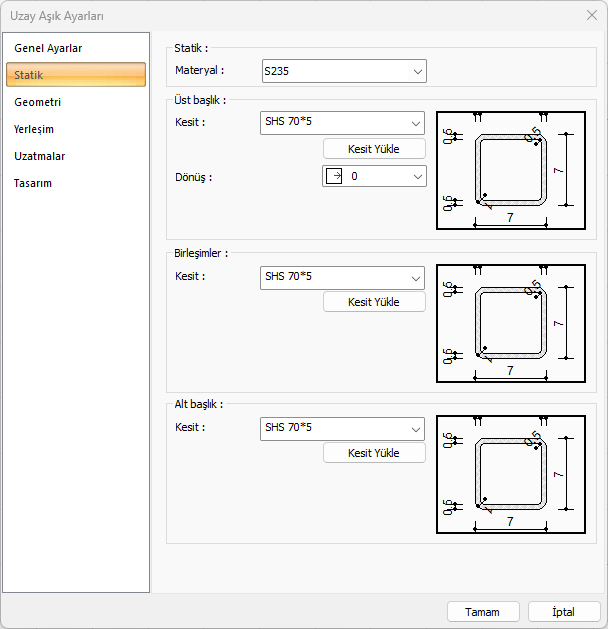Cancel the dialog with İptal
Screen dimensions: 608x629
tap(564, 611)
